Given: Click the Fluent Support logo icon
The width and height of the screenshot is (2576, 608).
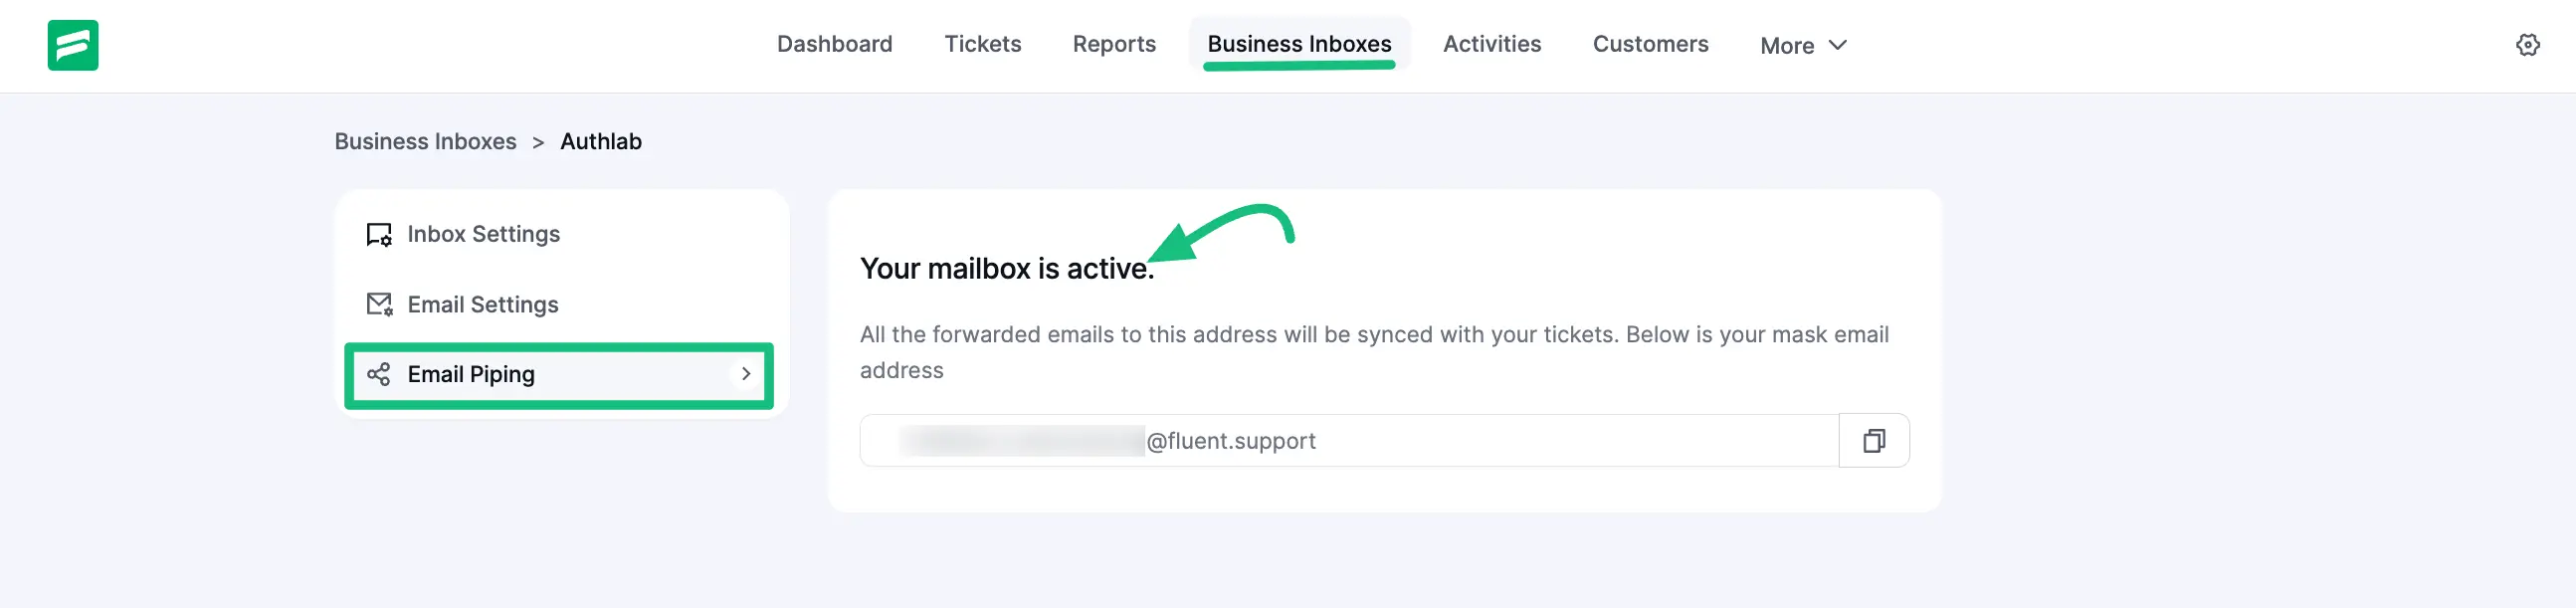Looking at the screenshot, I should pyautogui.click(x=74, y=45).
